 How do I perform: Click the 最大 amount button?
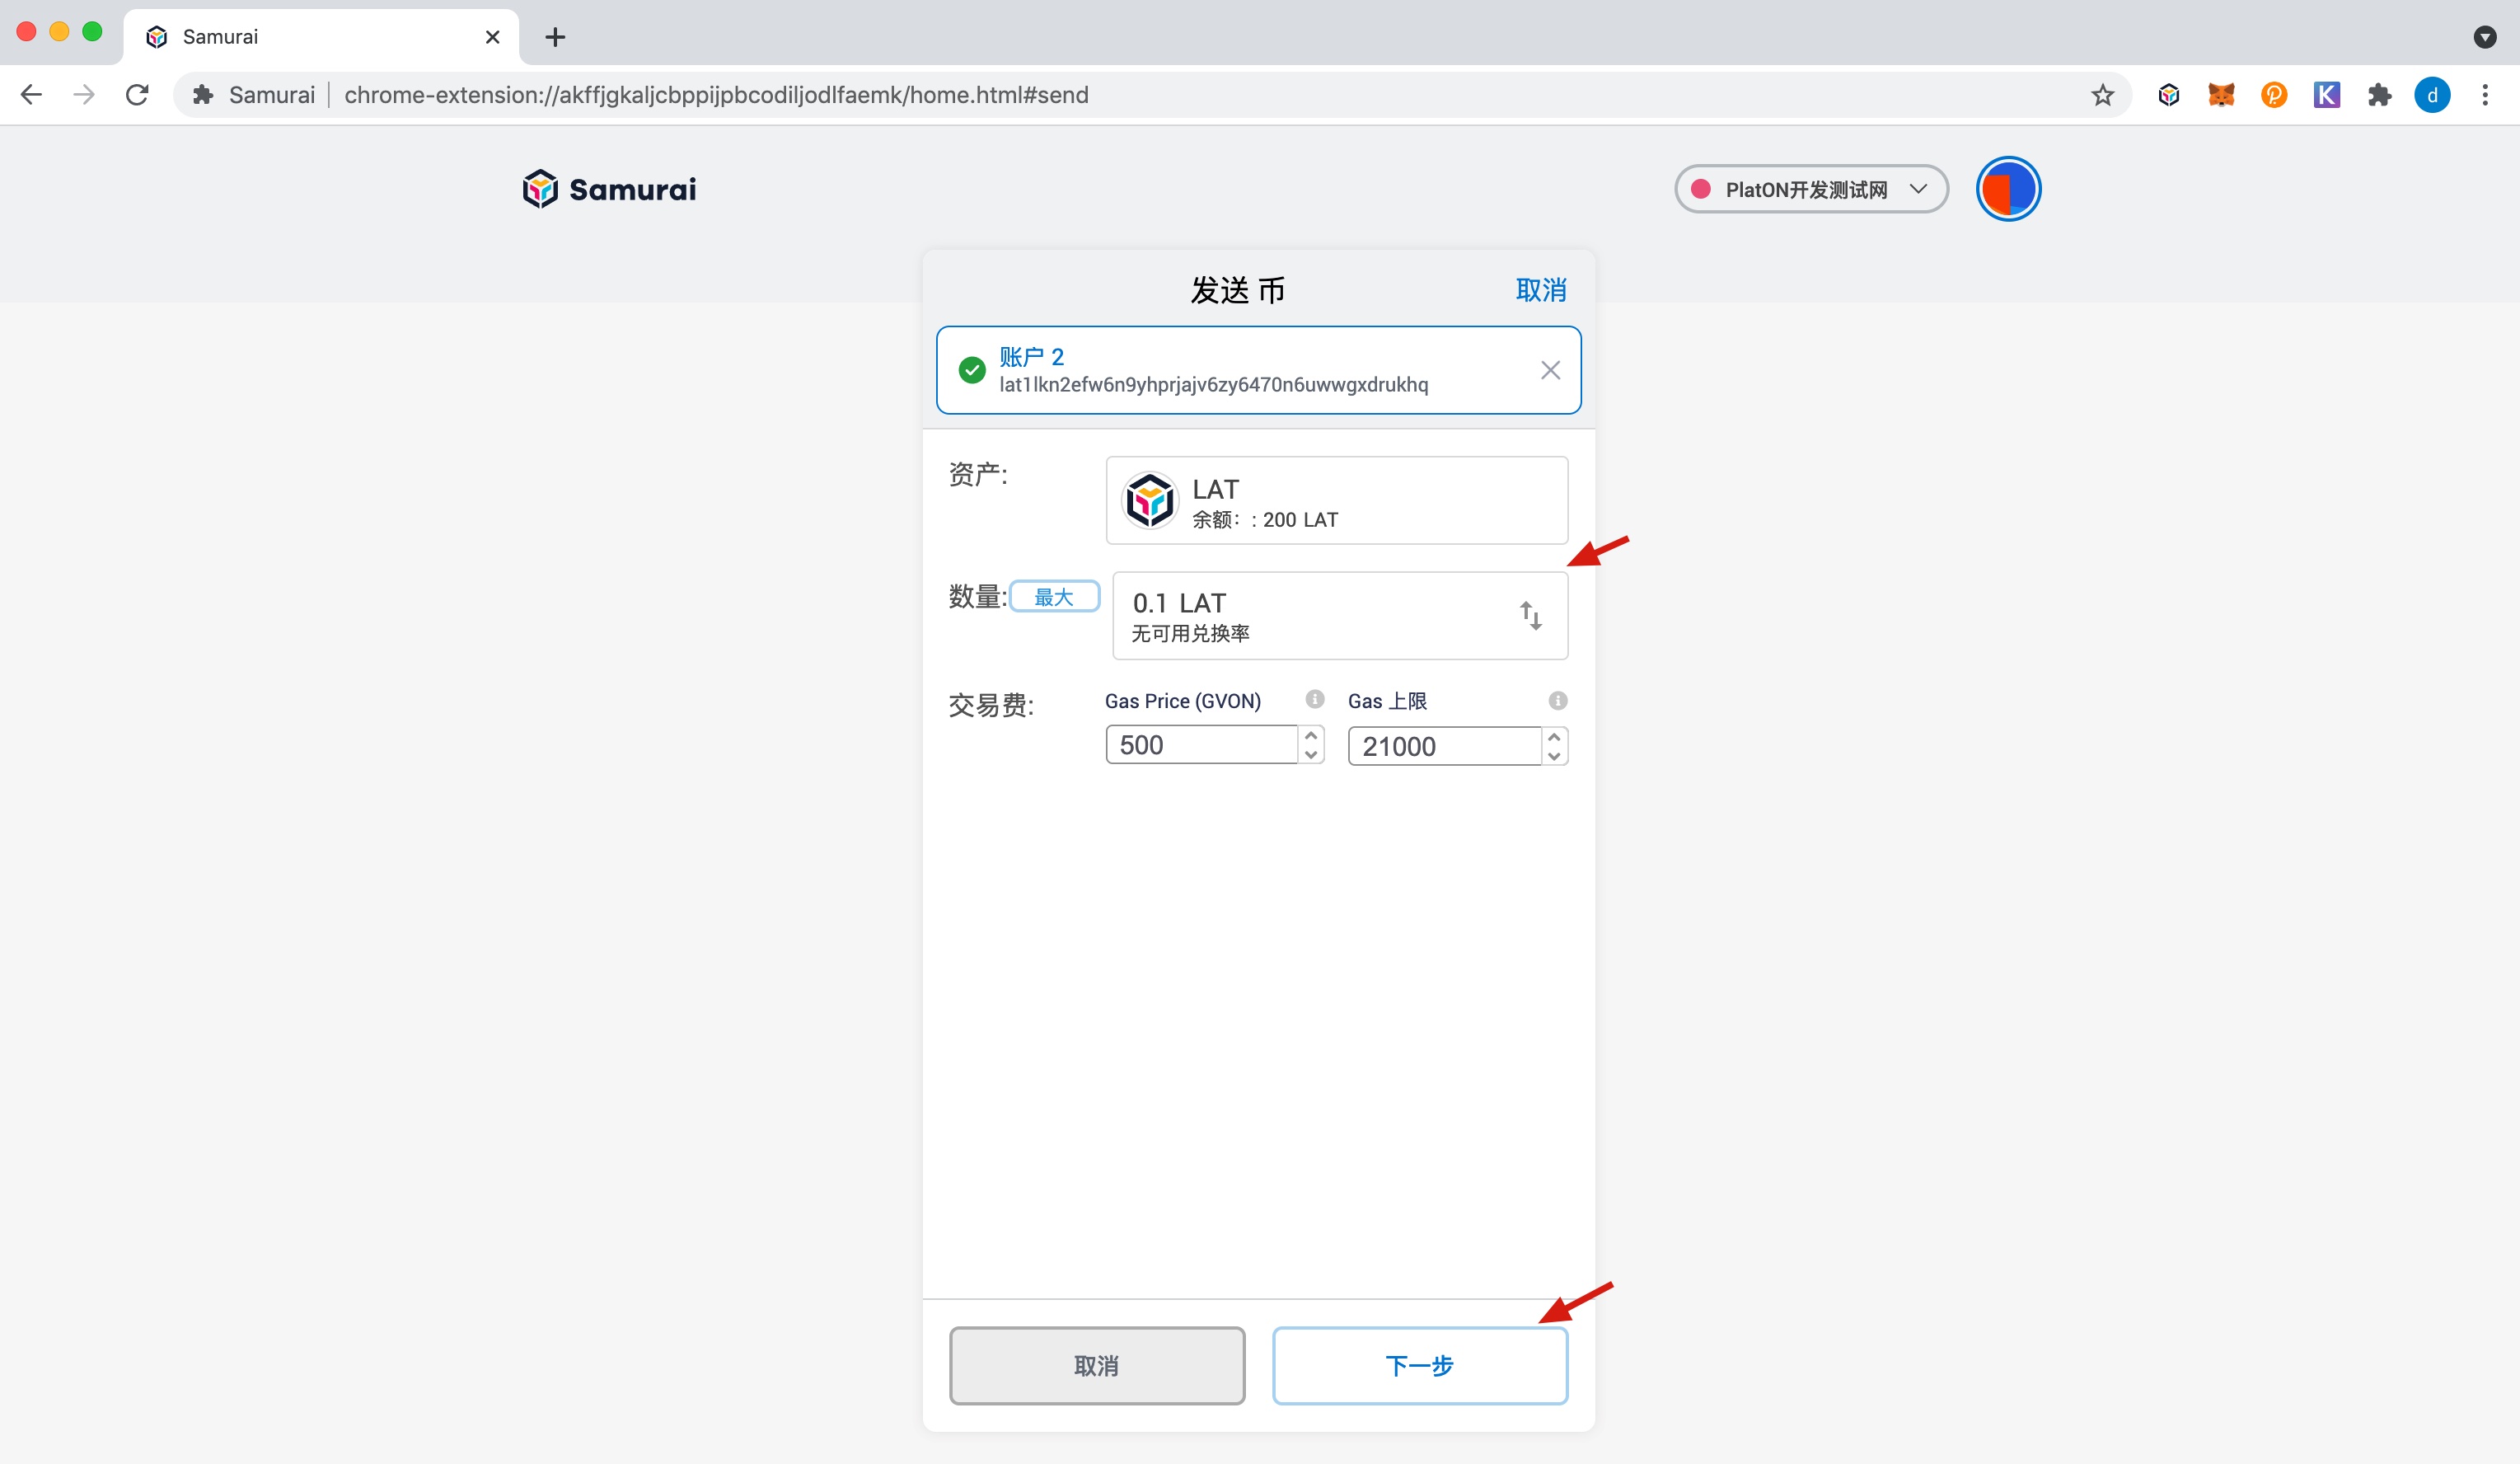(1054, 597)
